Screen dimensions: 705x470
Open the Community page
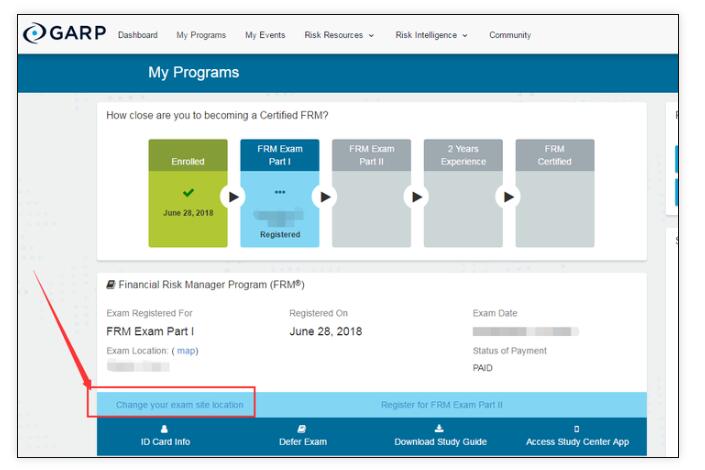click(510, 35)
